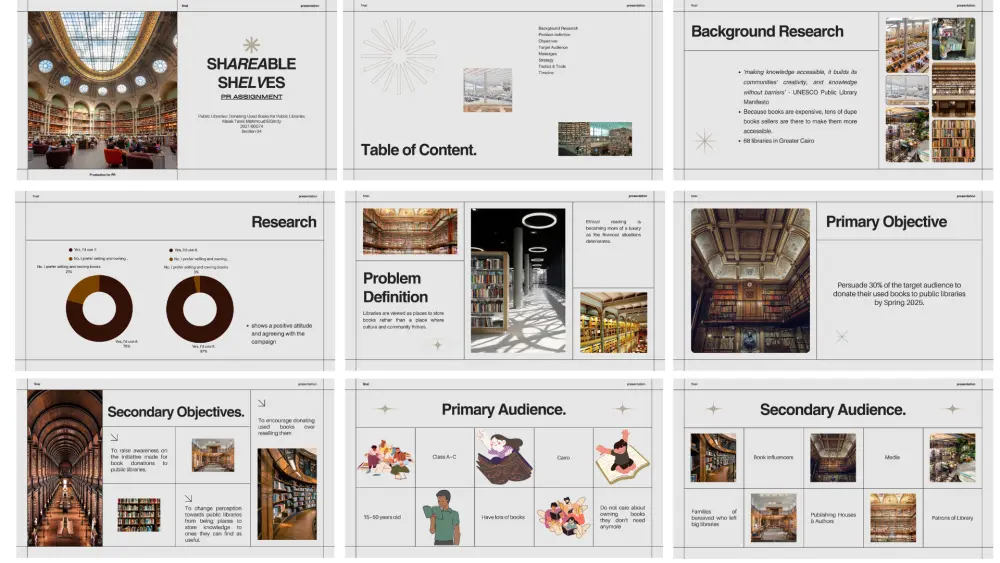Click the small cross-star icon on Primary Objective slide
The width and height of the screenshot is (1000, 563).
842,337
